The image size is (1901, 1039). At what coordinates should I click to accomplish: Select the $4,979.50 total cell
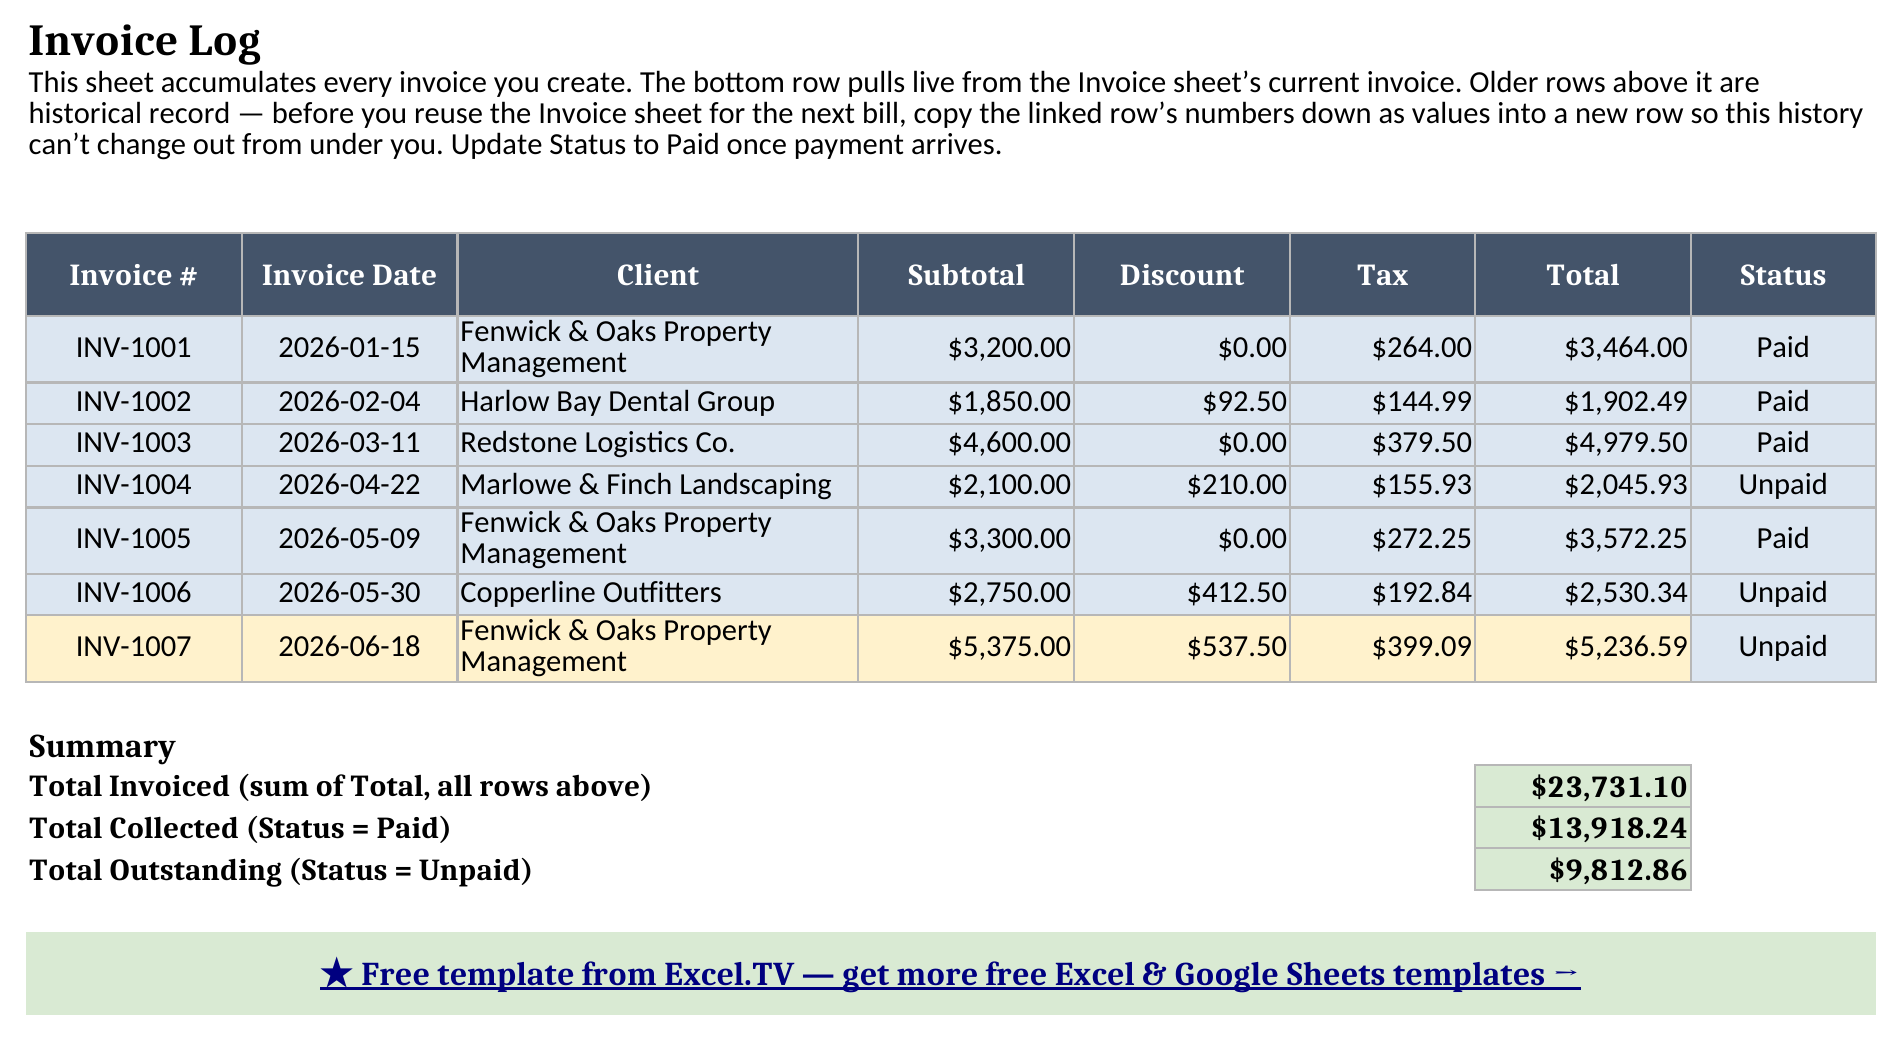pos(1583,443)
